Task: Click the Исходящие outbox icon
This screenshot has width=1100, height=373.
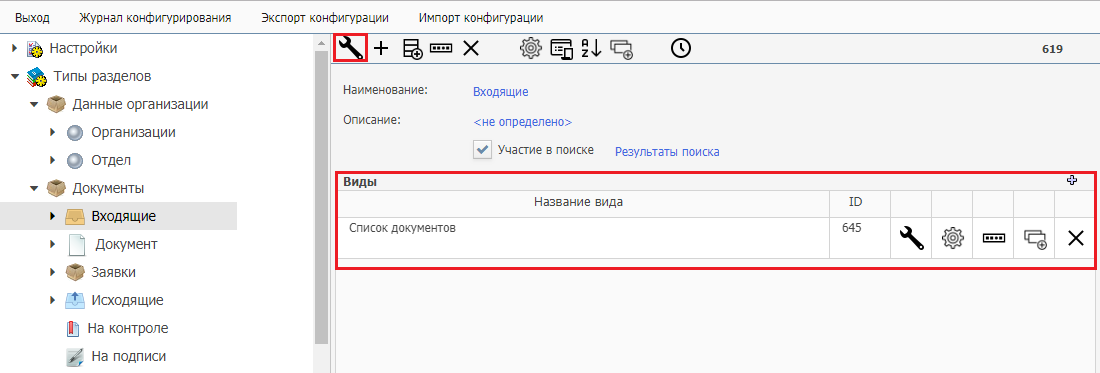Action: [74, 300]
